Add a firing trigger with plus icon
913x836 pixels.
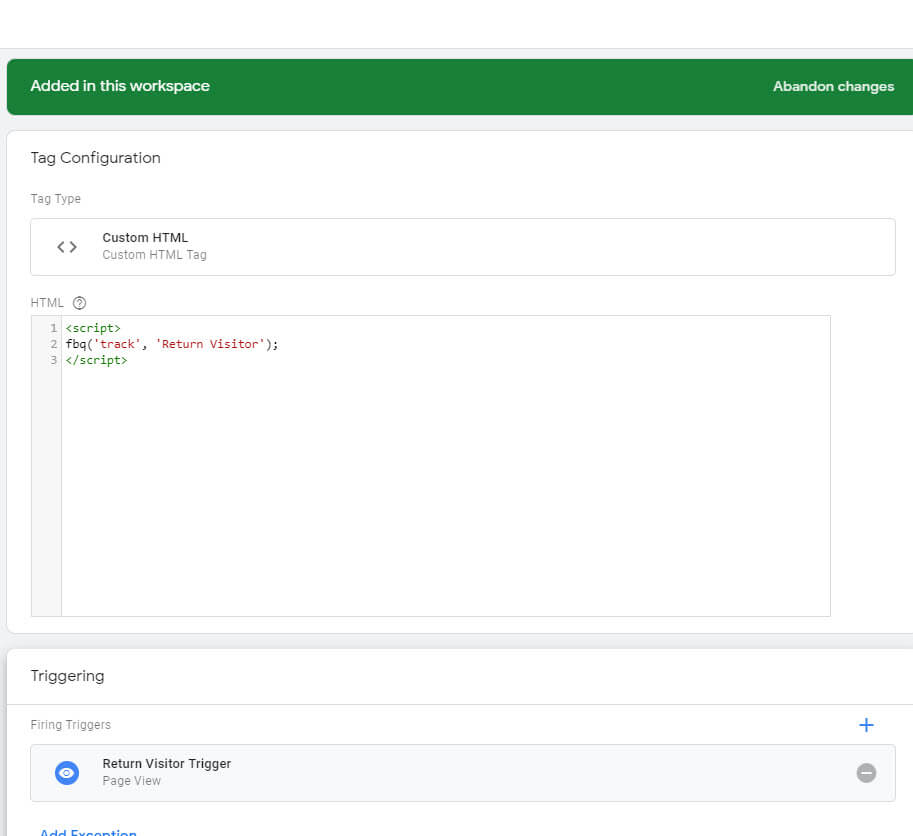[866, 725]
